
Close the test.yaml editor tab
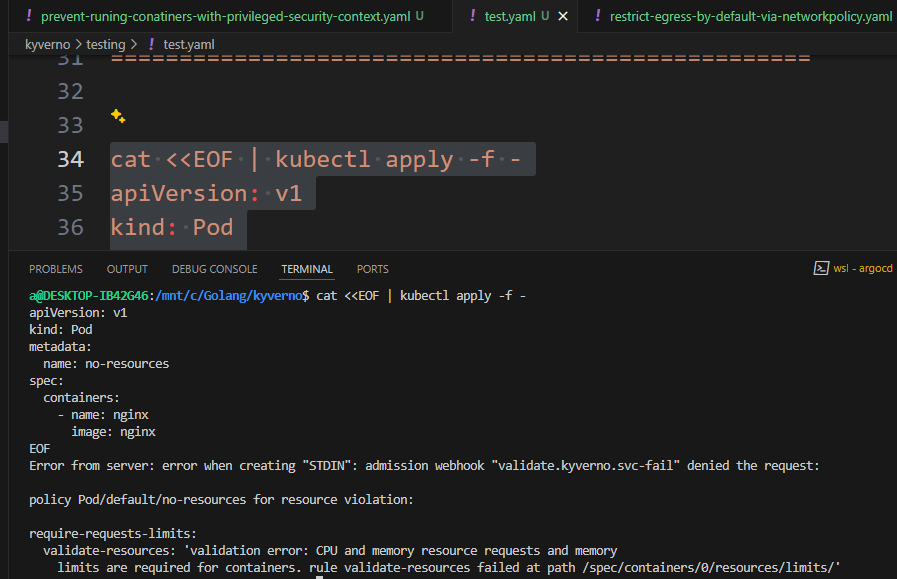(561, 16)
